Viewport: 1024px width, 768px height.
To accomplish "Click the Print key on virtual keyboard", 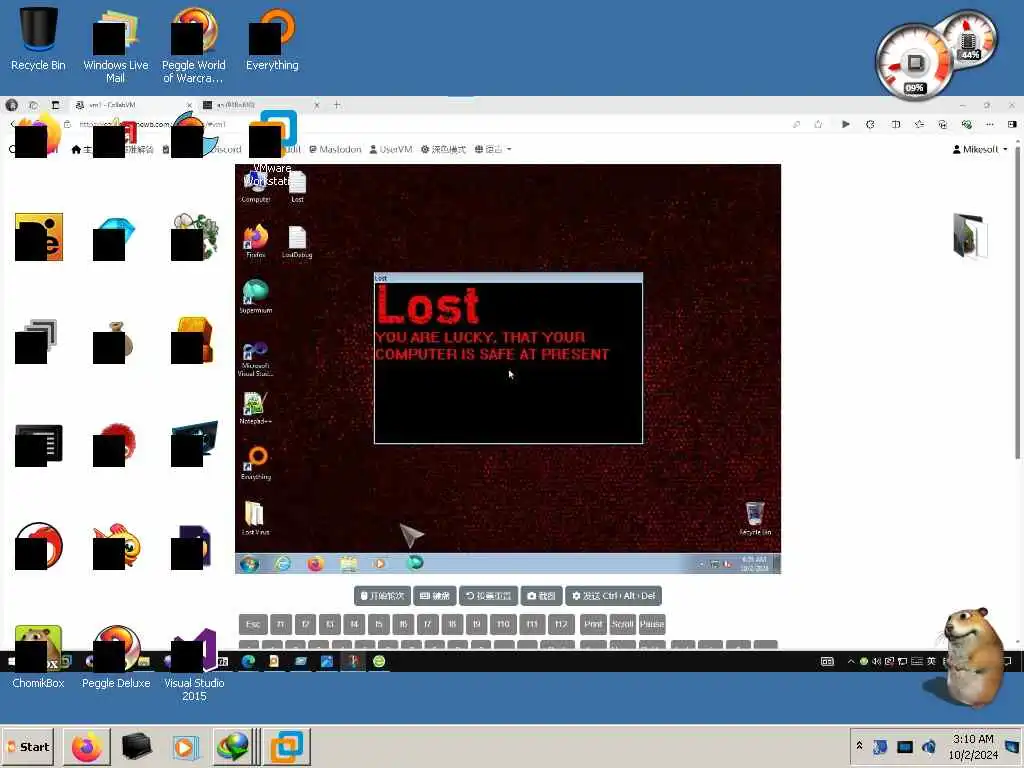I will (593, 624).
